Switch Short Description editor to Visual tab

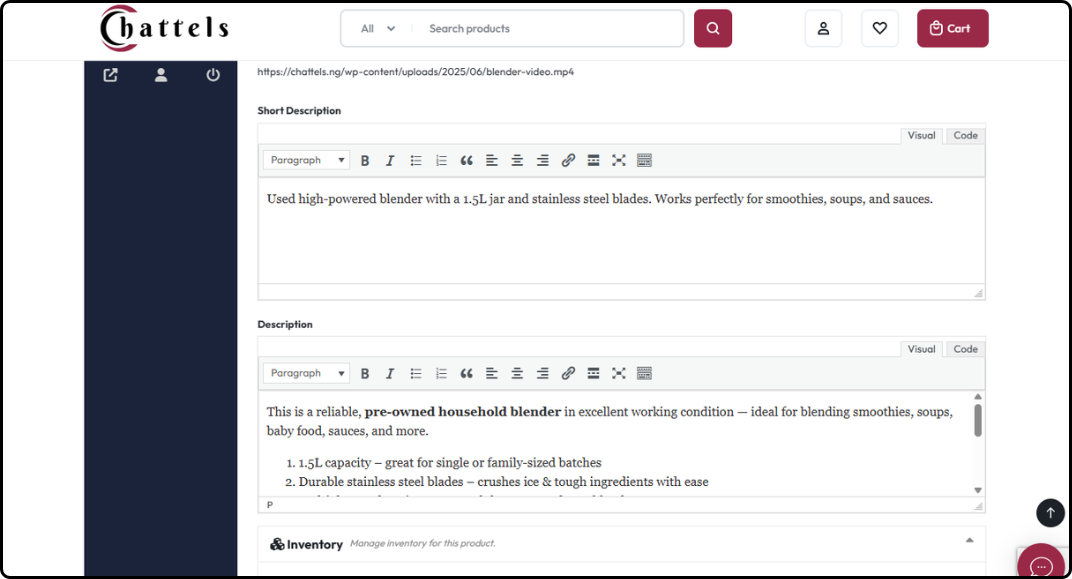point(921,135)
